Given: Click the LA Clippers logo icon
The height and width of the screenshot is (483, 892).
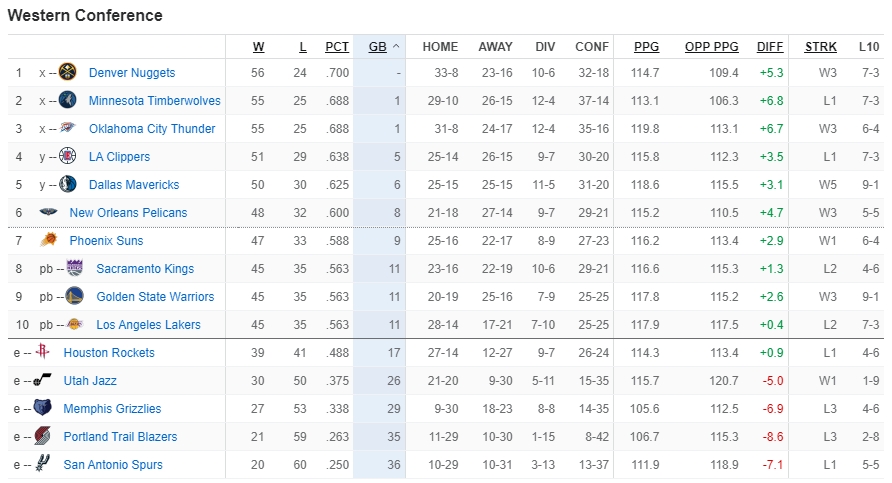Looking at the screenshot, I should pos(68,156).
